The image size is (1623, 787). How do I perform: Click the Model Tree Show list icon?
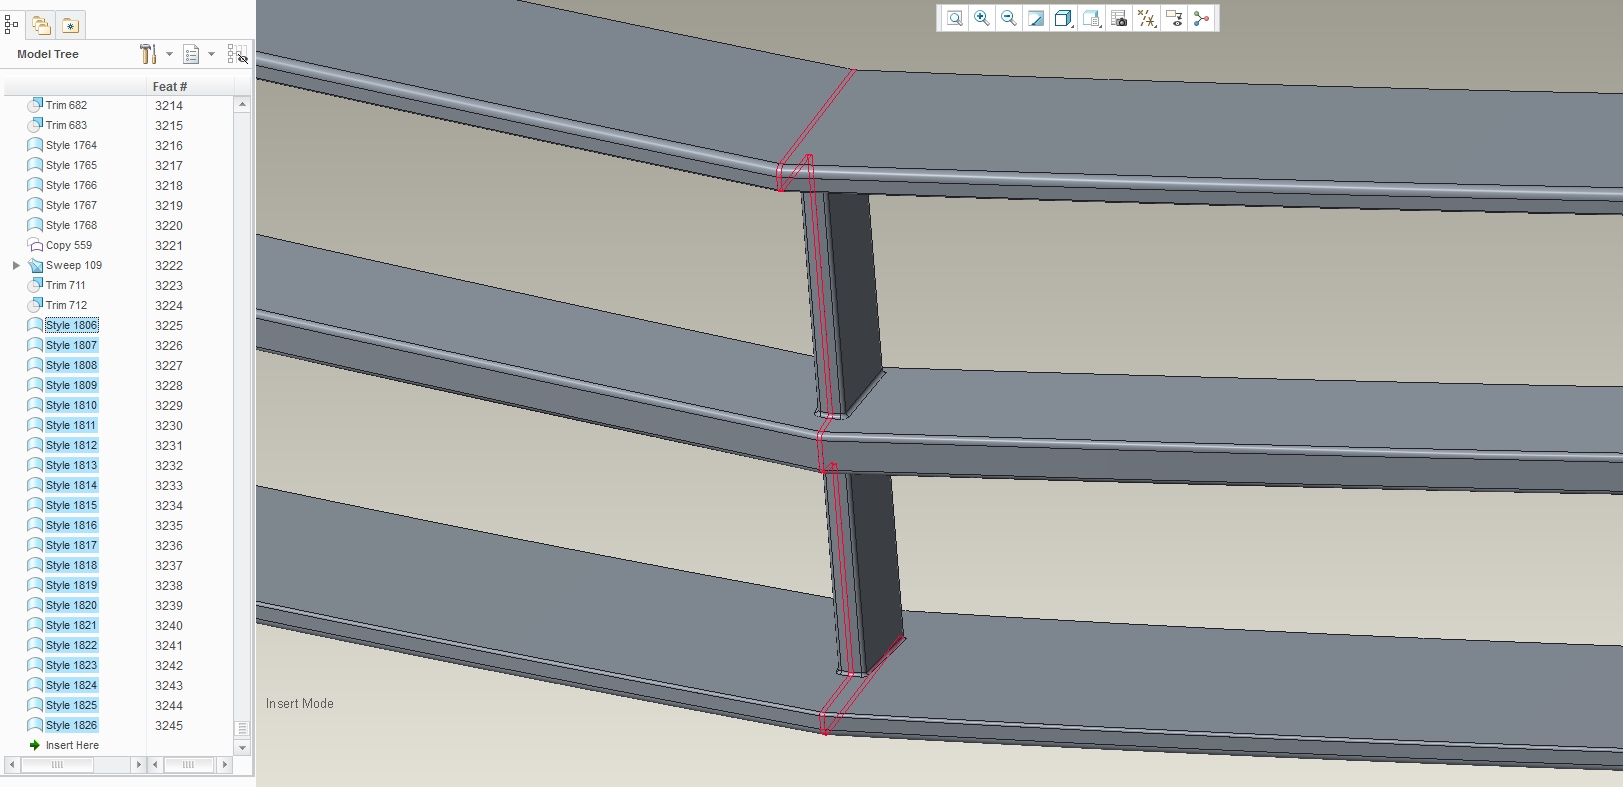191,54
